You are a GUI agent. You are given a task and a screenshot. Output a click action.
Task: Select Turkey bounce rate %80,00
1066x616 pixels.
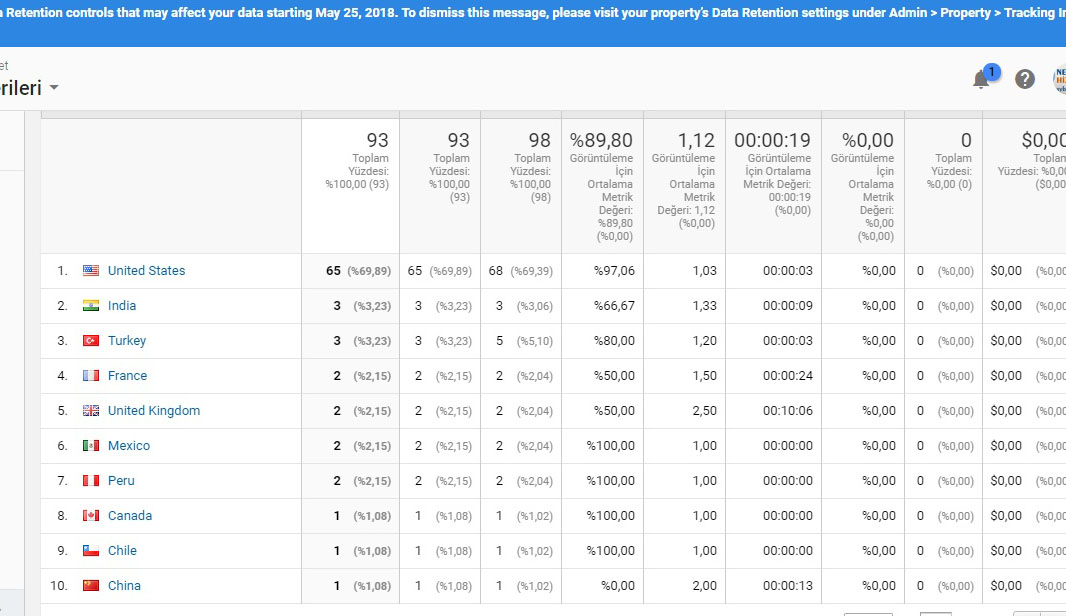[614, 341]
